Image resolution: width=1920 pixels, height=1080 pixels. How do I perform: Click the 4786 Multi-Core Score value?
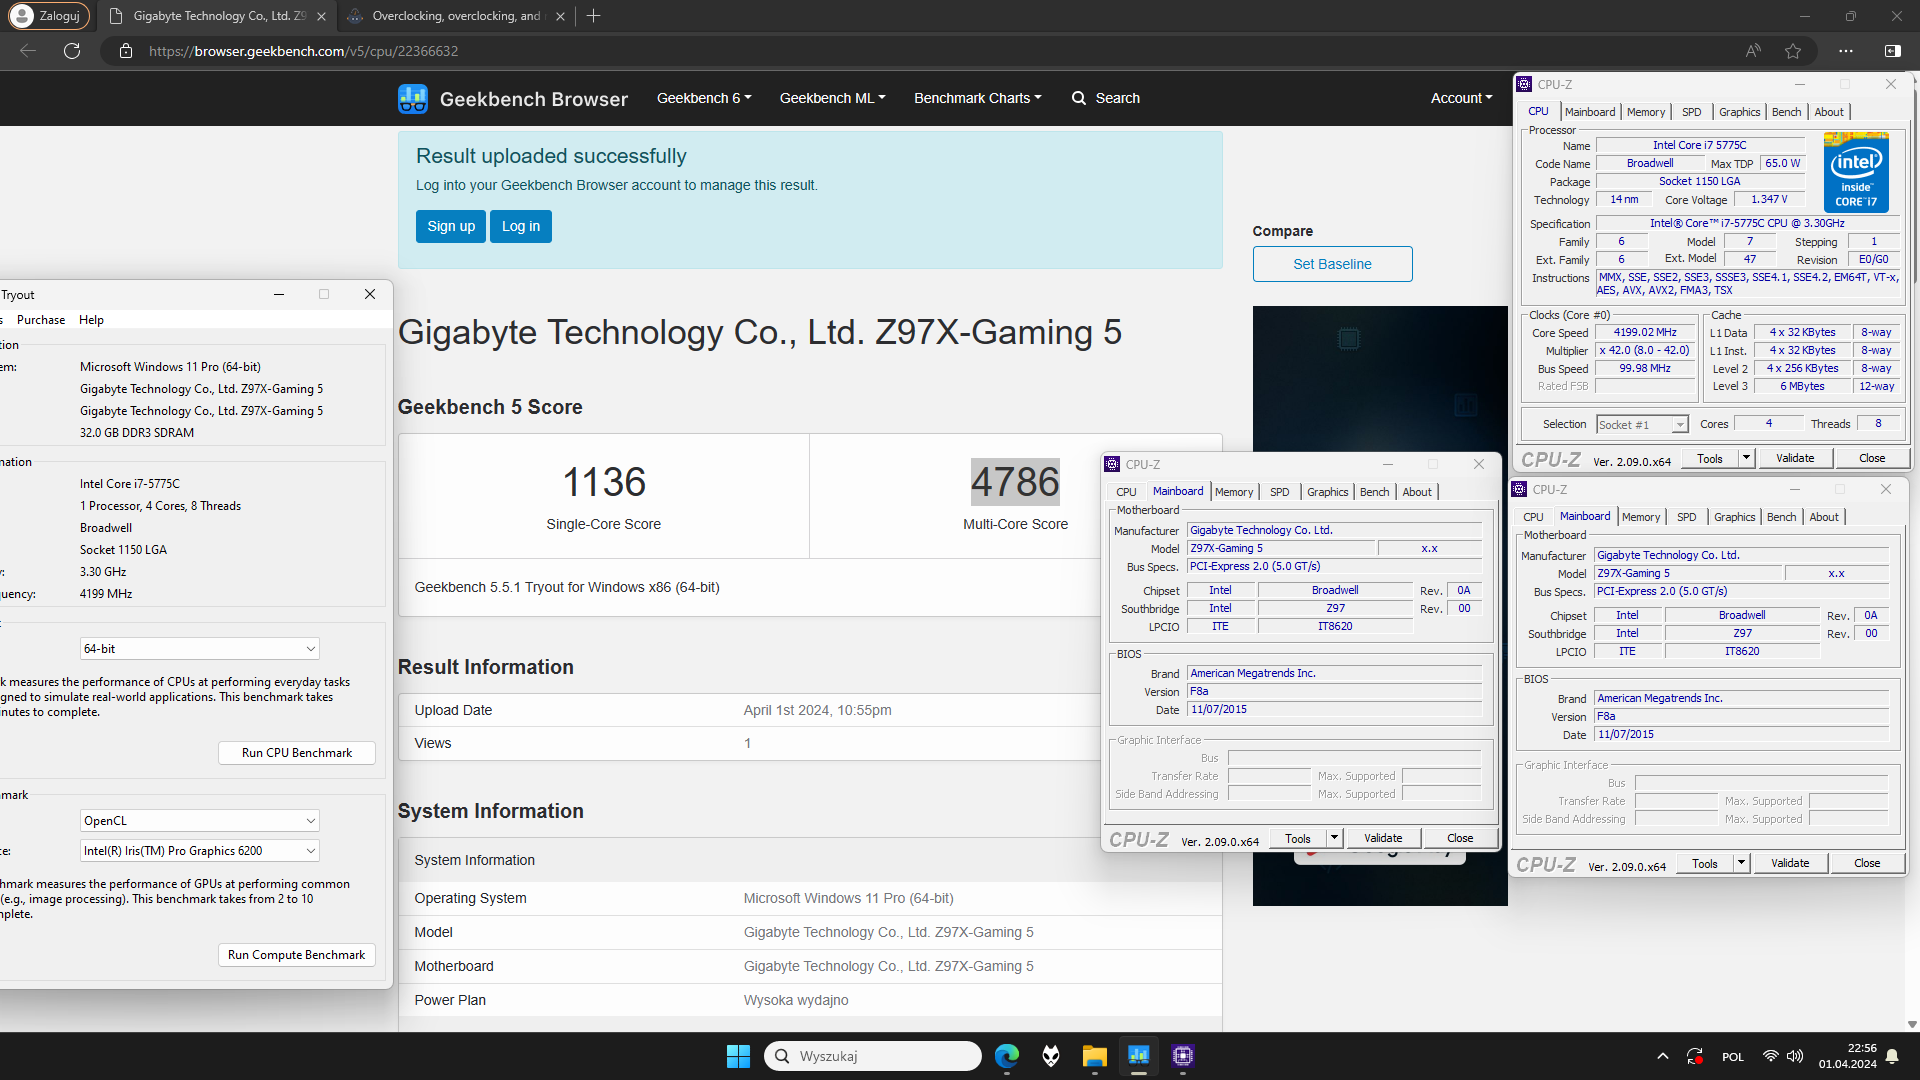[1015, 482]
